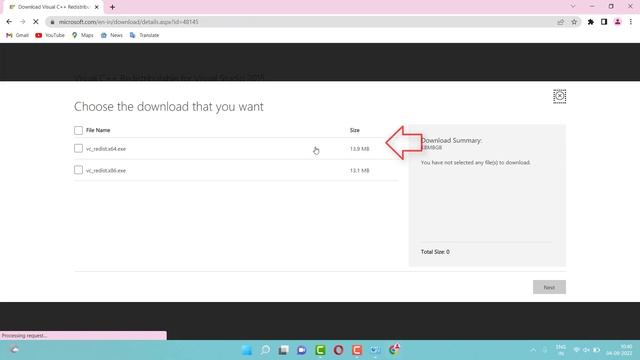Open the Wi-Fi network tray icon
The height and width of the screenshot is (360, 640).
(577, 350)
